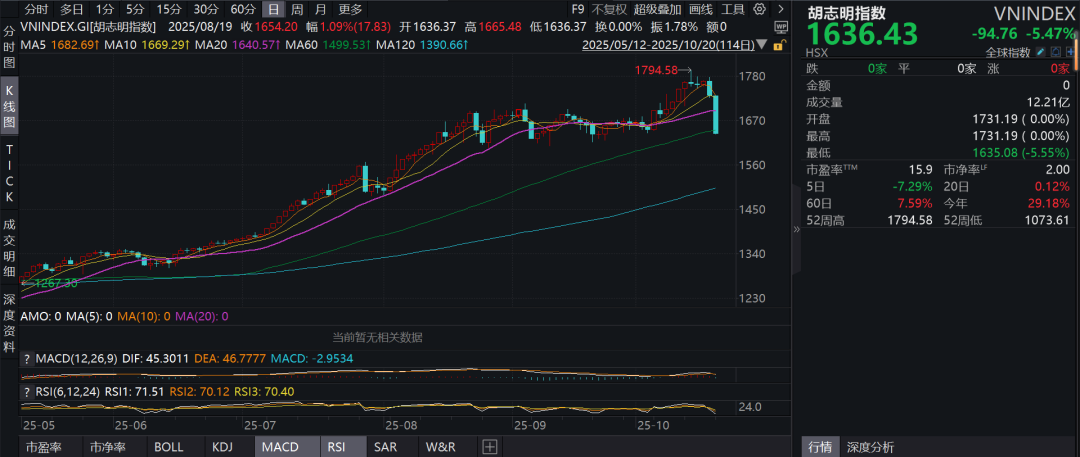Screen dimensions: 1080x457
Task: Toggle the MACD indicator tab
Action: pos(280,447)
